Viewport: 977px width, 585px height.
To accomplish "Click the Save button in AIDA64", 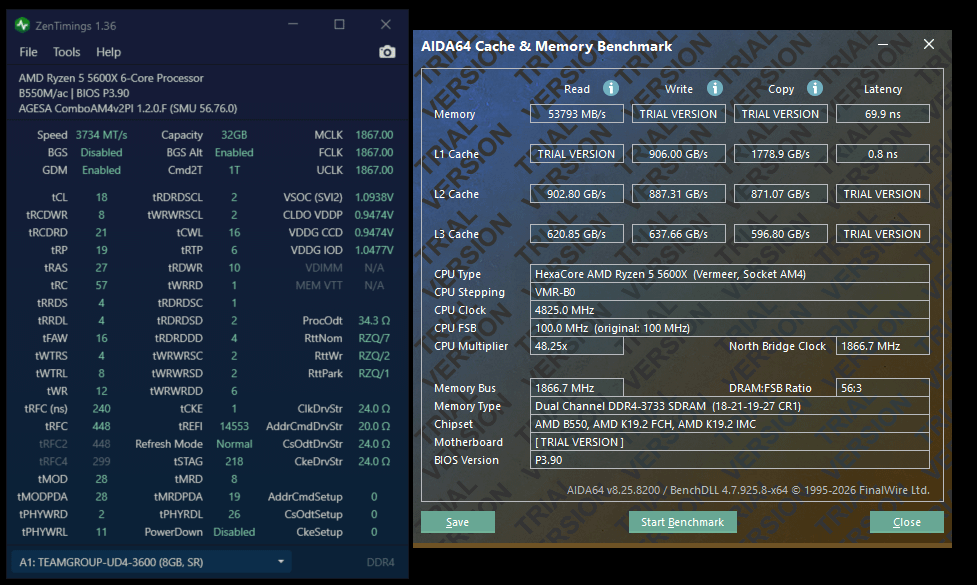I will [457, 522].
